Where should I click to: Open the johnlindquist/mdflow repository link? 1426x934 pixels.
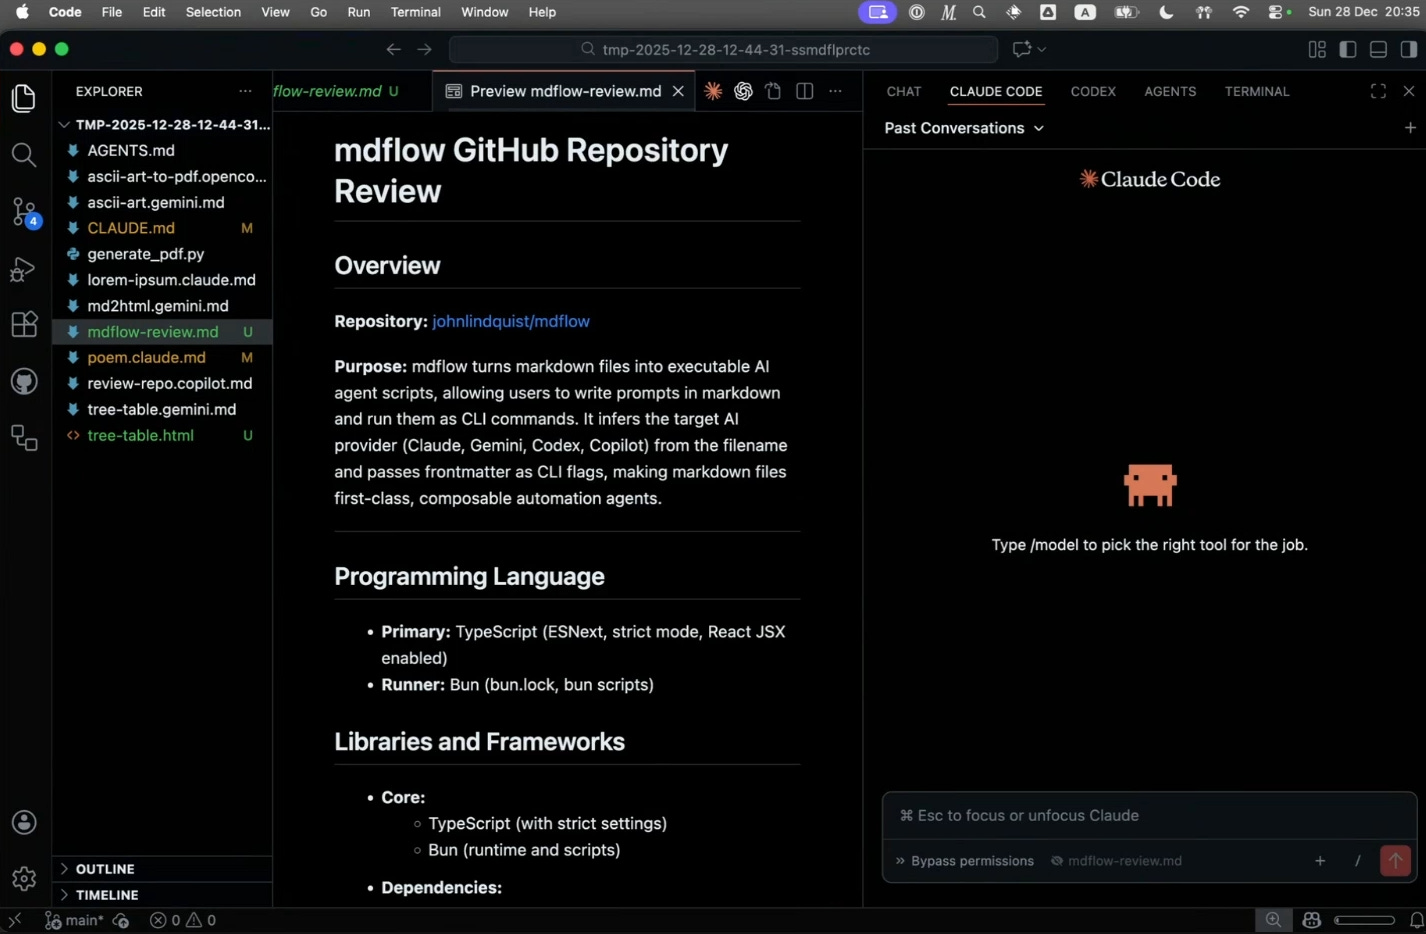tap(511, 321)
